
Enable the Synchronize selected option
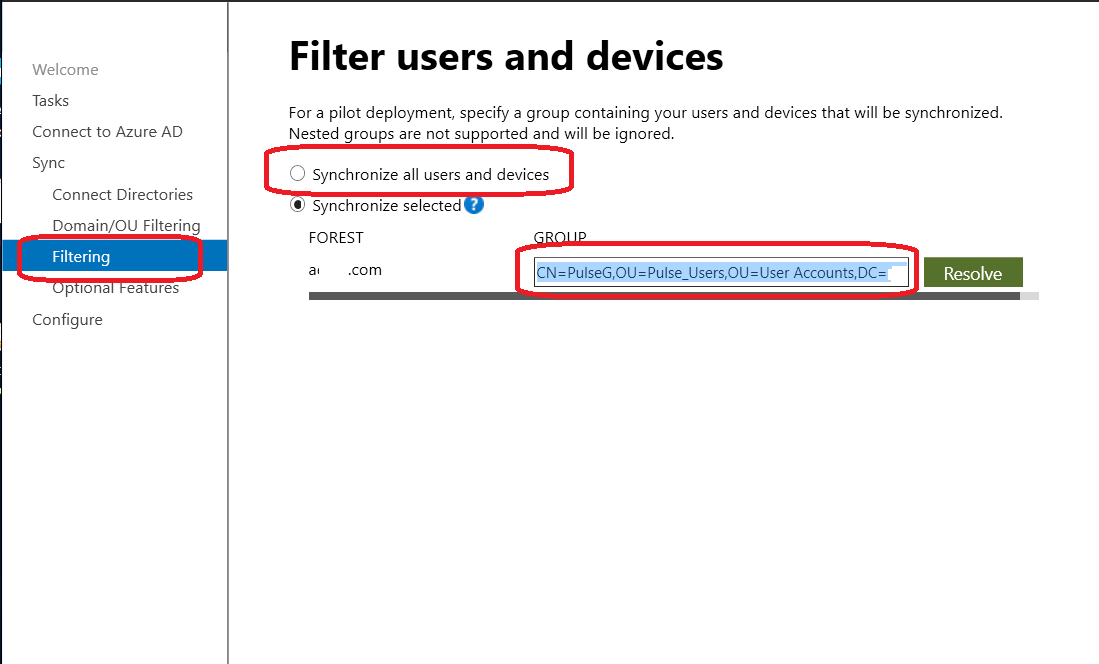tap(297, 205)
